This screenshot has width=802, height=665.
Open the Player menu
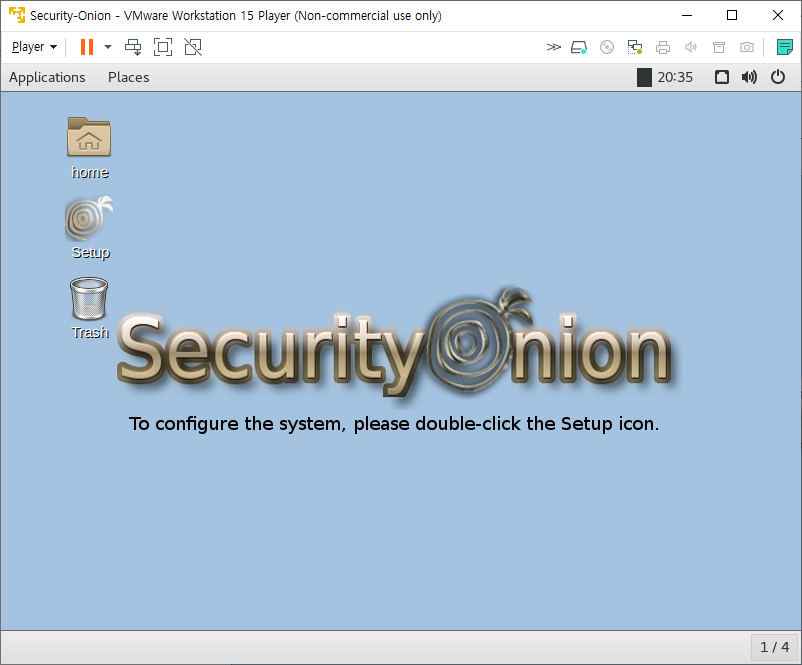click(34, 47)
